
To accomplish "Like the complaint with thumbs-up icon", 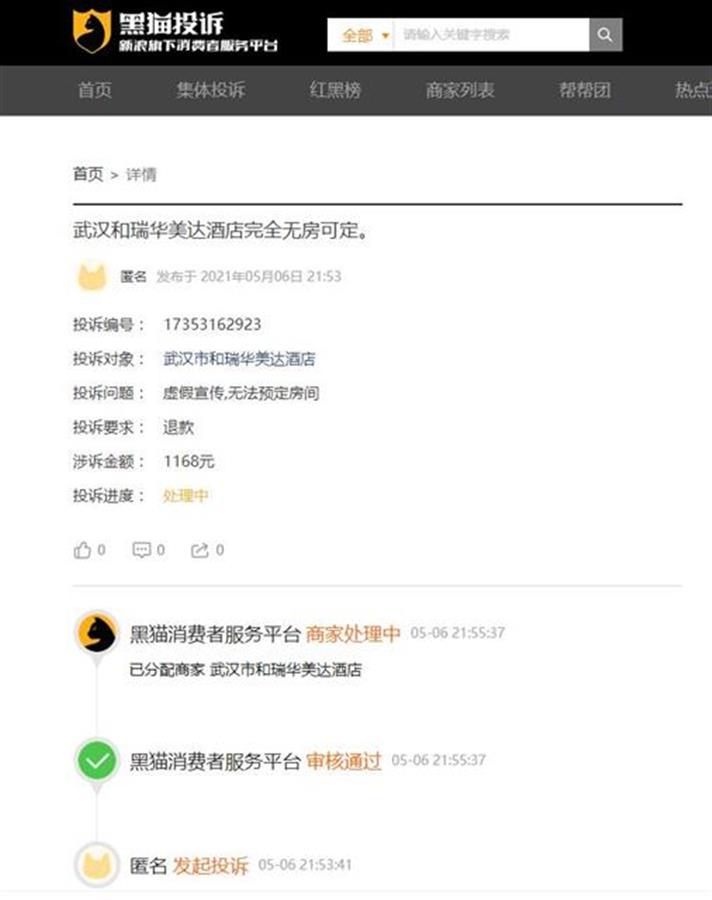I will [82, 550].
